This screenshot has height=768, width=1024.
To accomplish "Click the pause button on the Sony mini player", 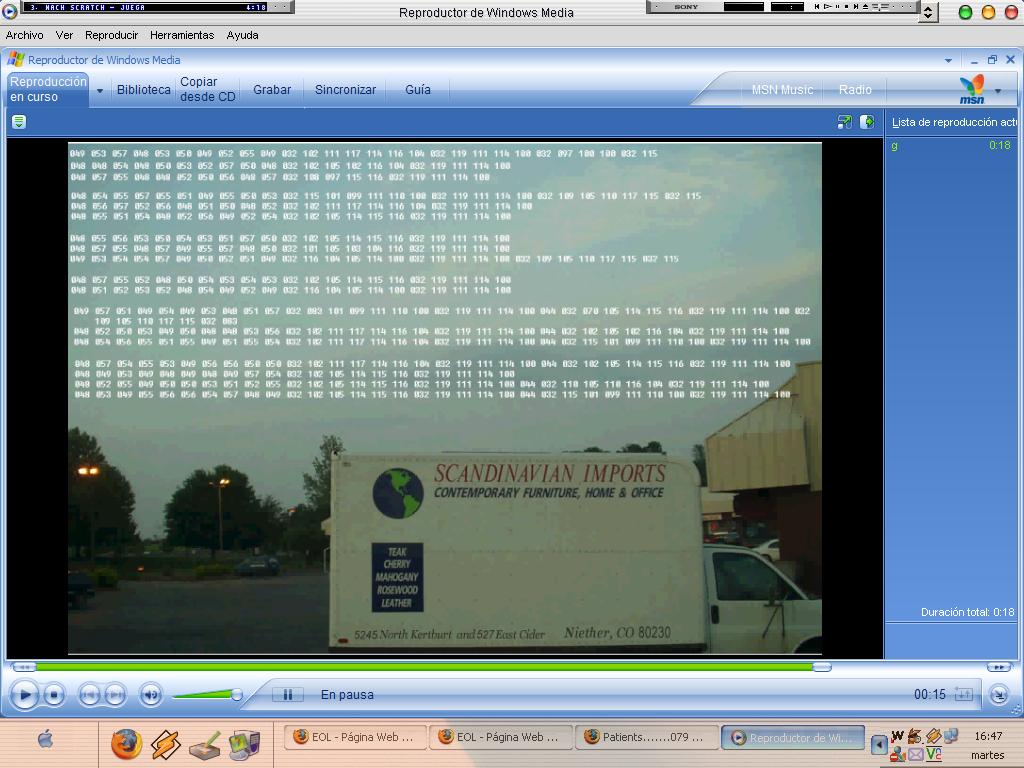I will (837, 7).
